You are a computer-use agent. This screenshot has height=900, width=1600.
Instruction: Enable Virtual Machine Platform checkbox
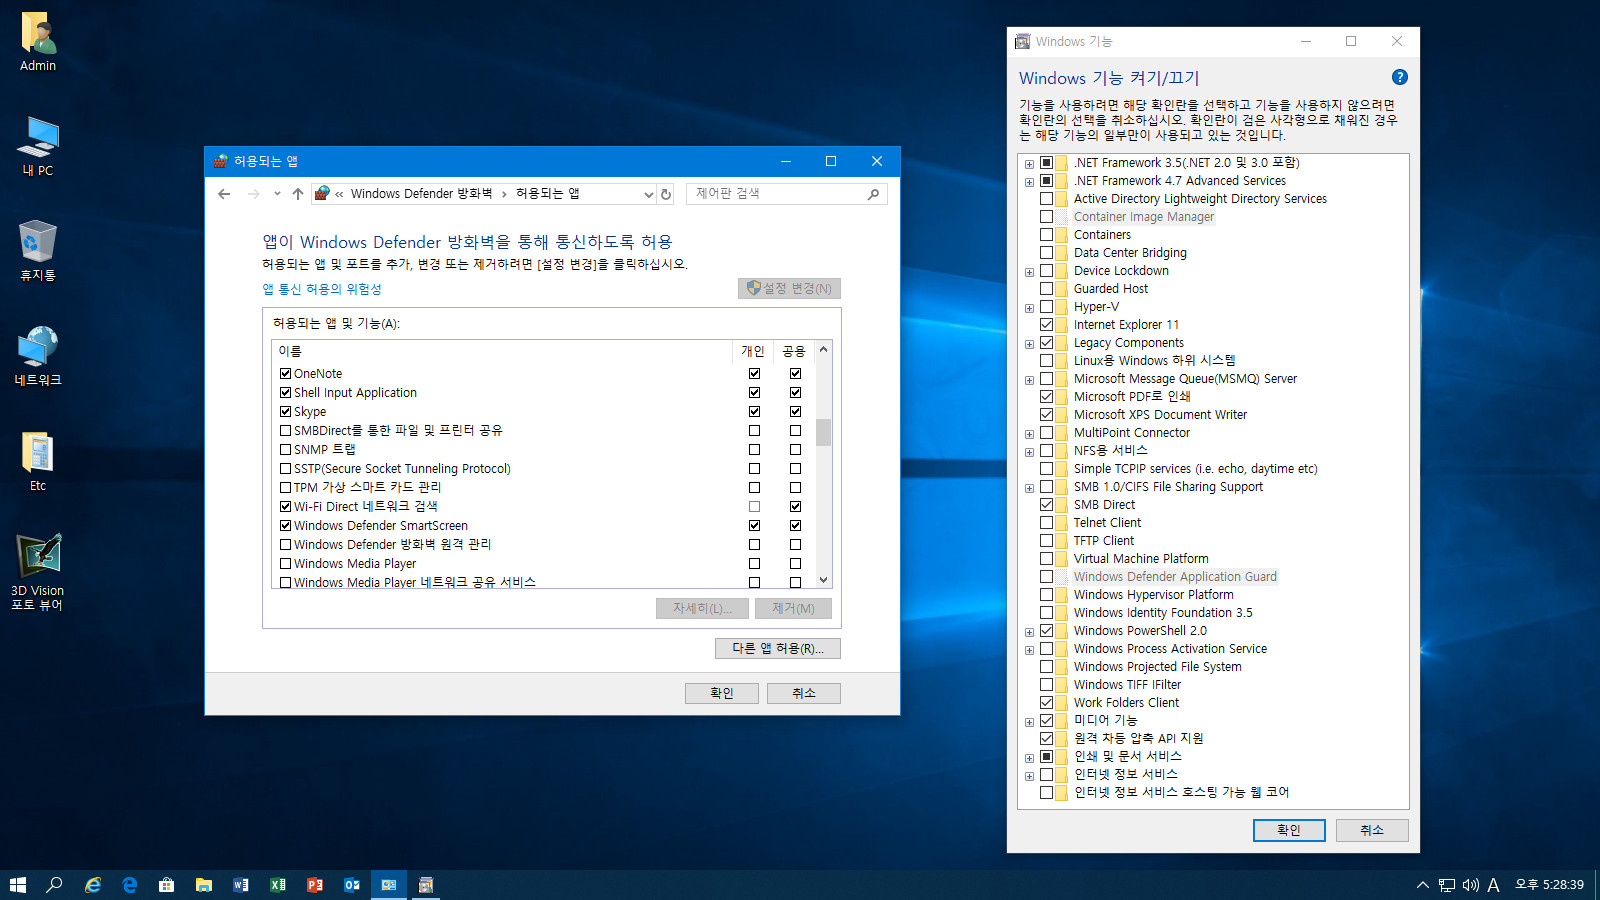pos(1046,559)
